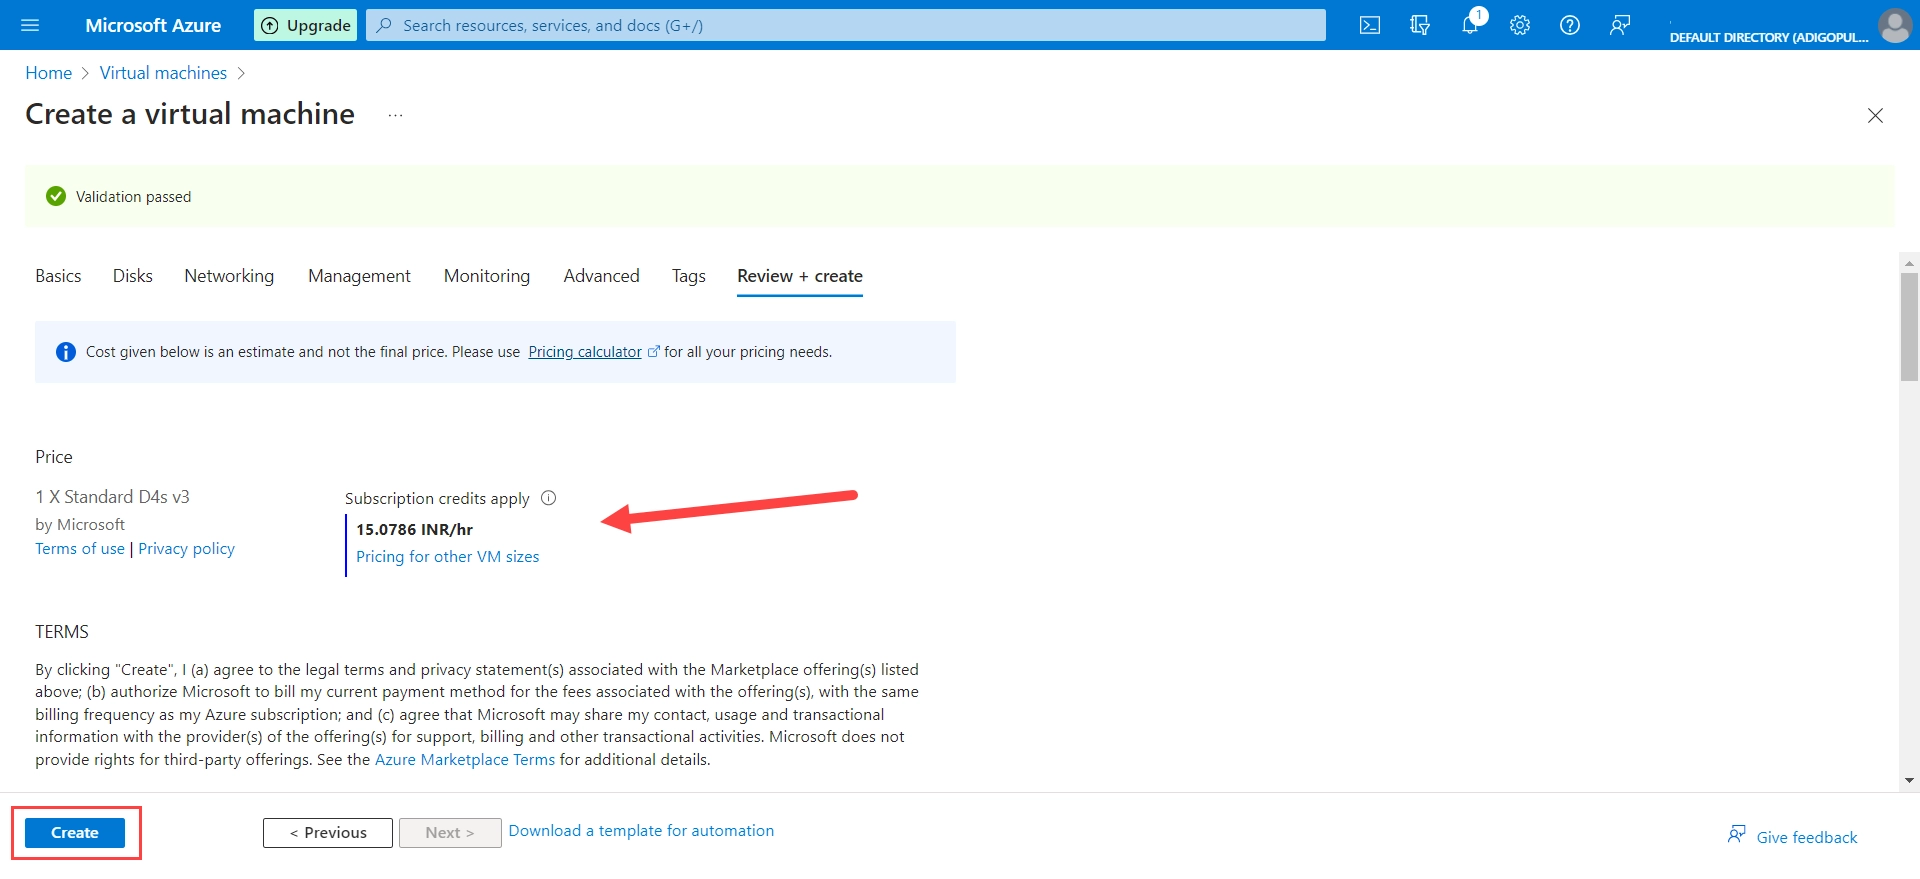The width and height of the screenshot is (1920, 879).
Task: Click the TERMS heading
Action: pos(62,632)
